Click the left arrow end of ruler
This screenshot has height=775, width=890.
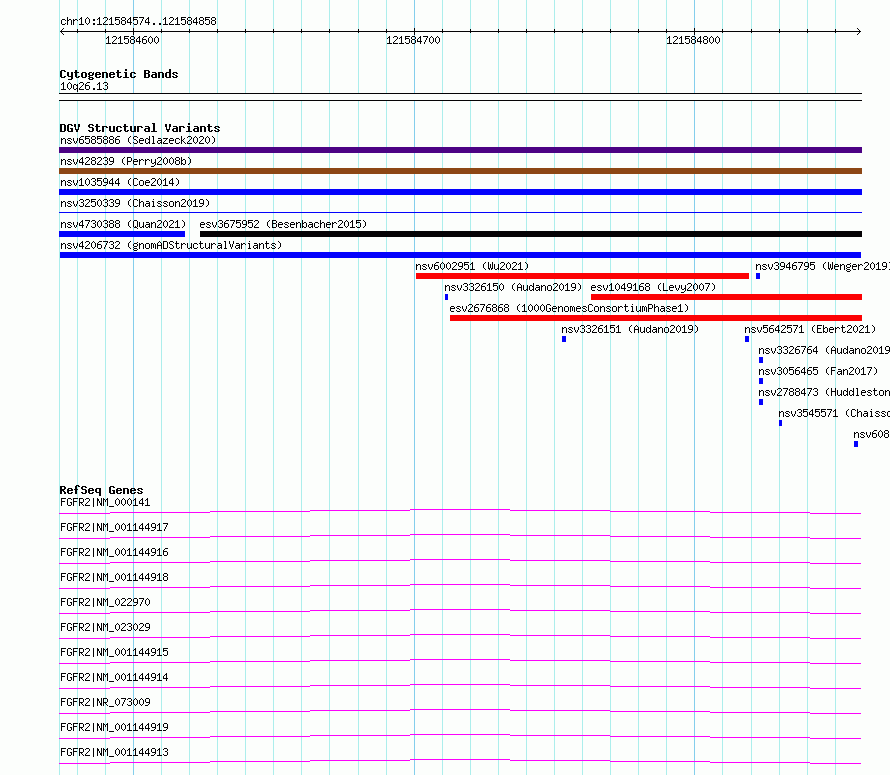[x=62, y=32]
